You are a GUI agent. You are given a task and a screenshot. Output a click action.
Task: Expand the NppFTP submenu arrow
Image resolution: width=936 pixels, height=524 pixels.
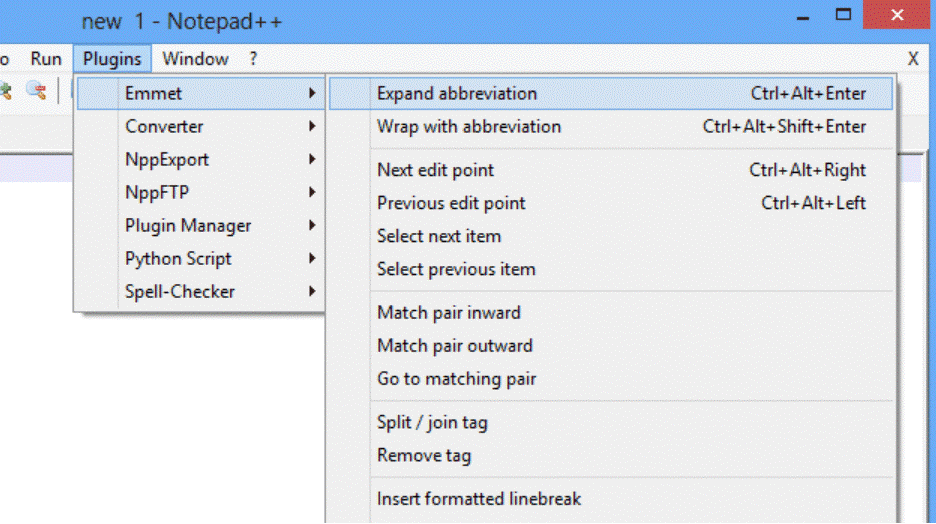(x=312, y=192)
